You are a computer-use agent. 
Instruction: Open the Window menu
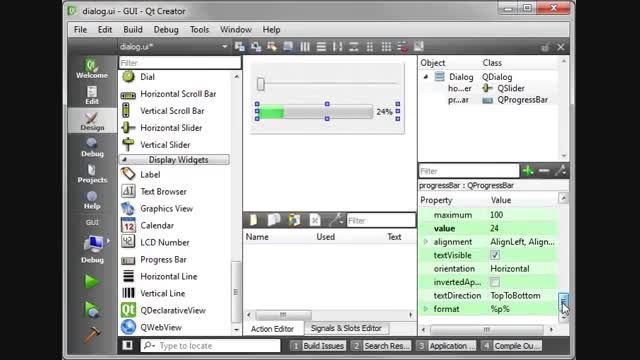(236, 29)
